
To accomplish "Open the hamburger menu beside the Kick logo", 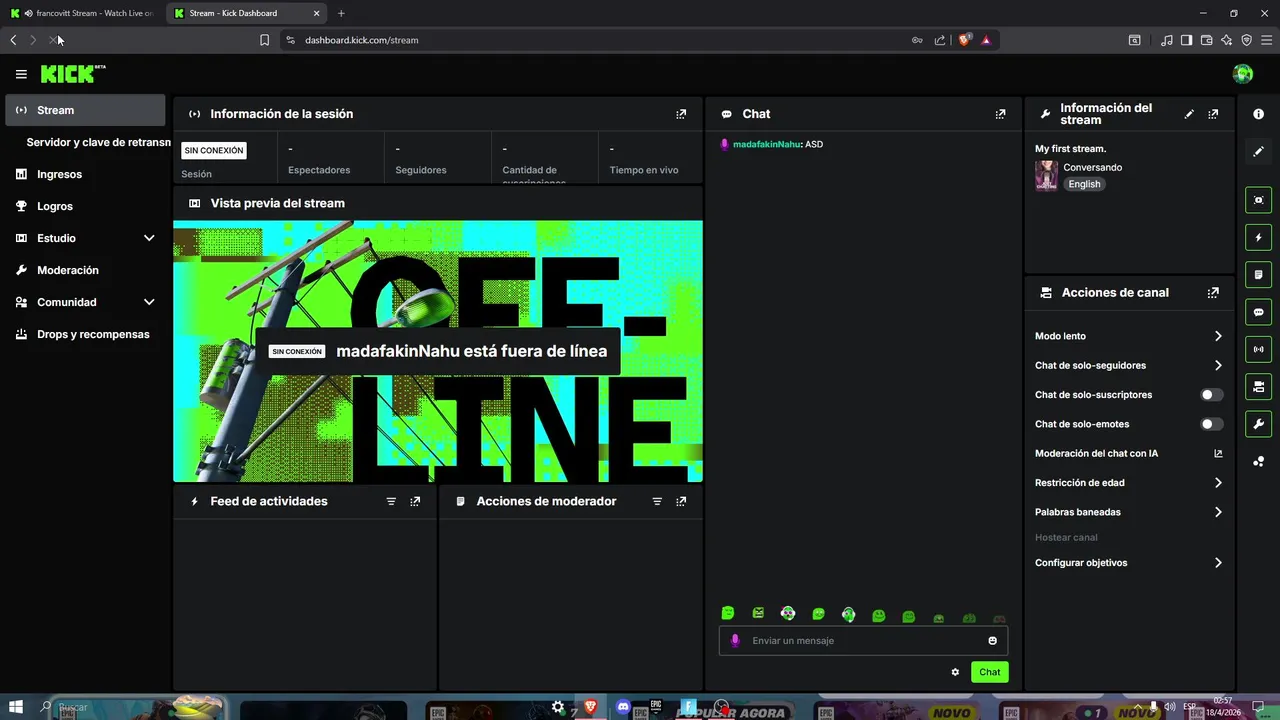I will point(21,74).
